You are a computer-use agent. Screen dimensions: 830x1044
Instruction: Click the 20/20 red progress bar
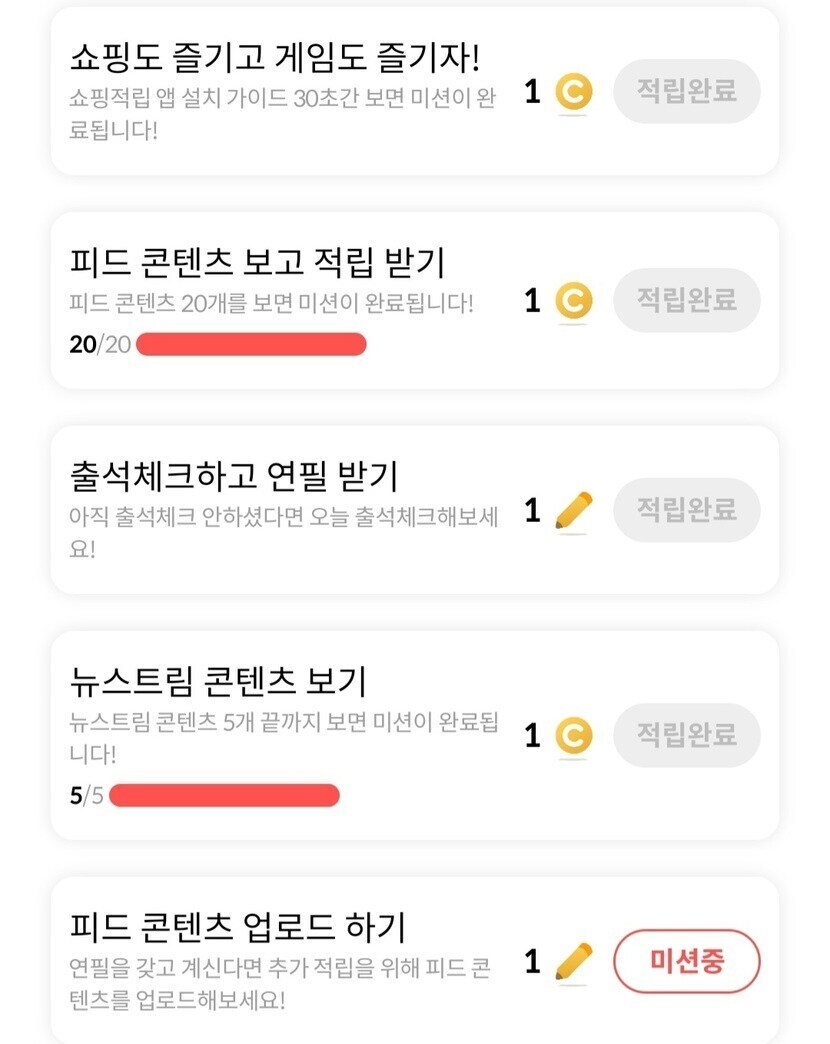tap(251, 345)
